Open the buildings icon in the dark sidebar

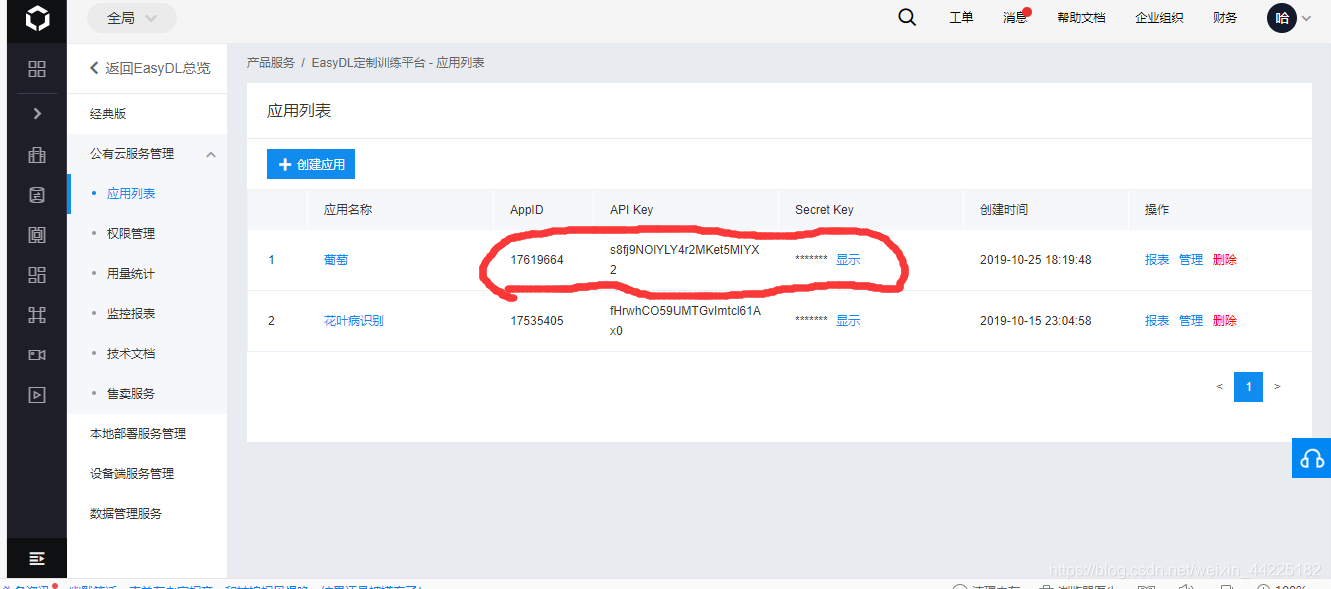(x=37, y=154)
